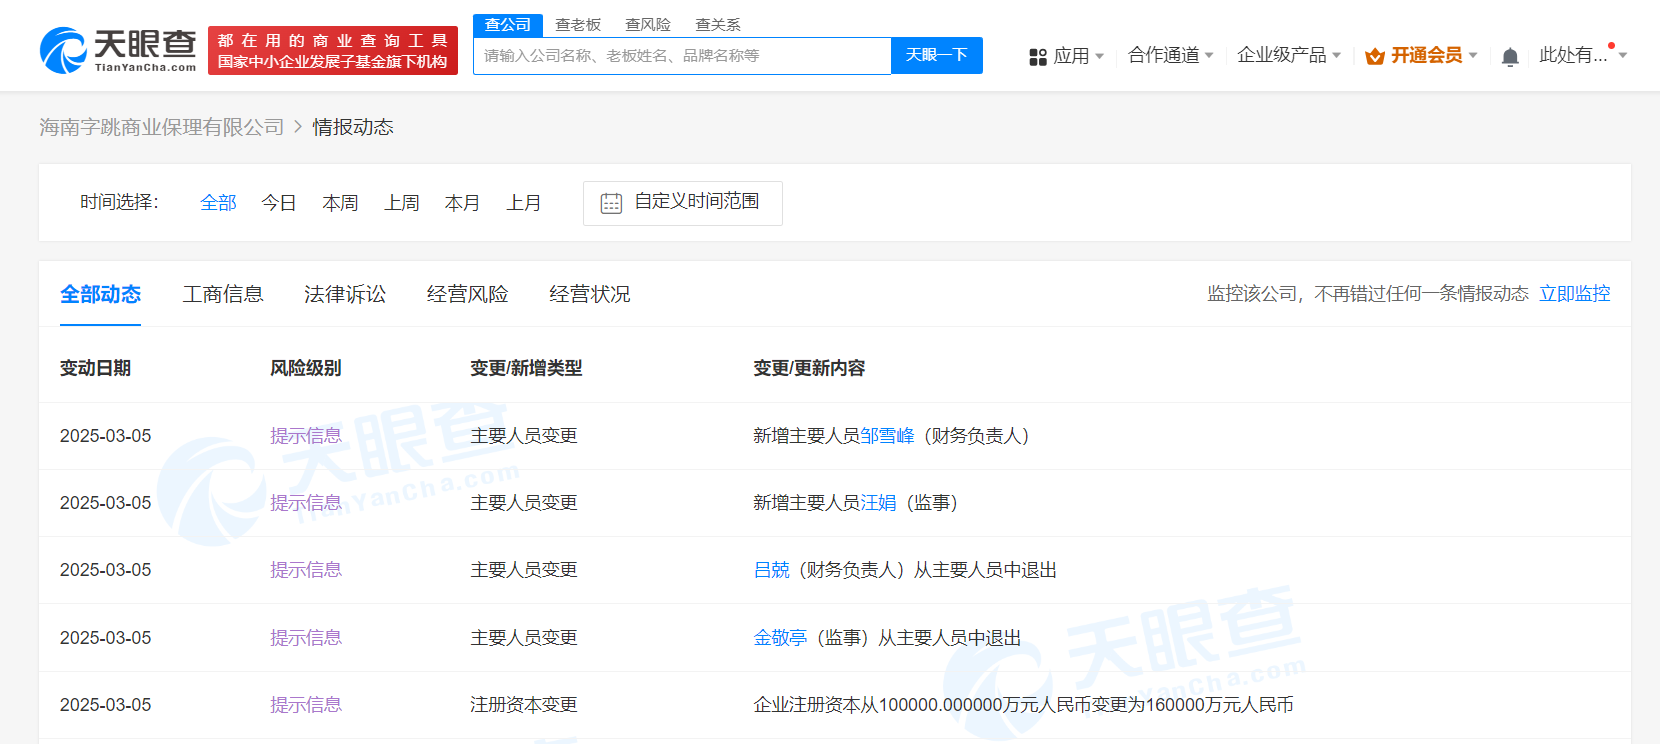This screenshot has height=744, width=1660.
Task: Click the 变更/新增类型 column header
Action: coord(527,368)
